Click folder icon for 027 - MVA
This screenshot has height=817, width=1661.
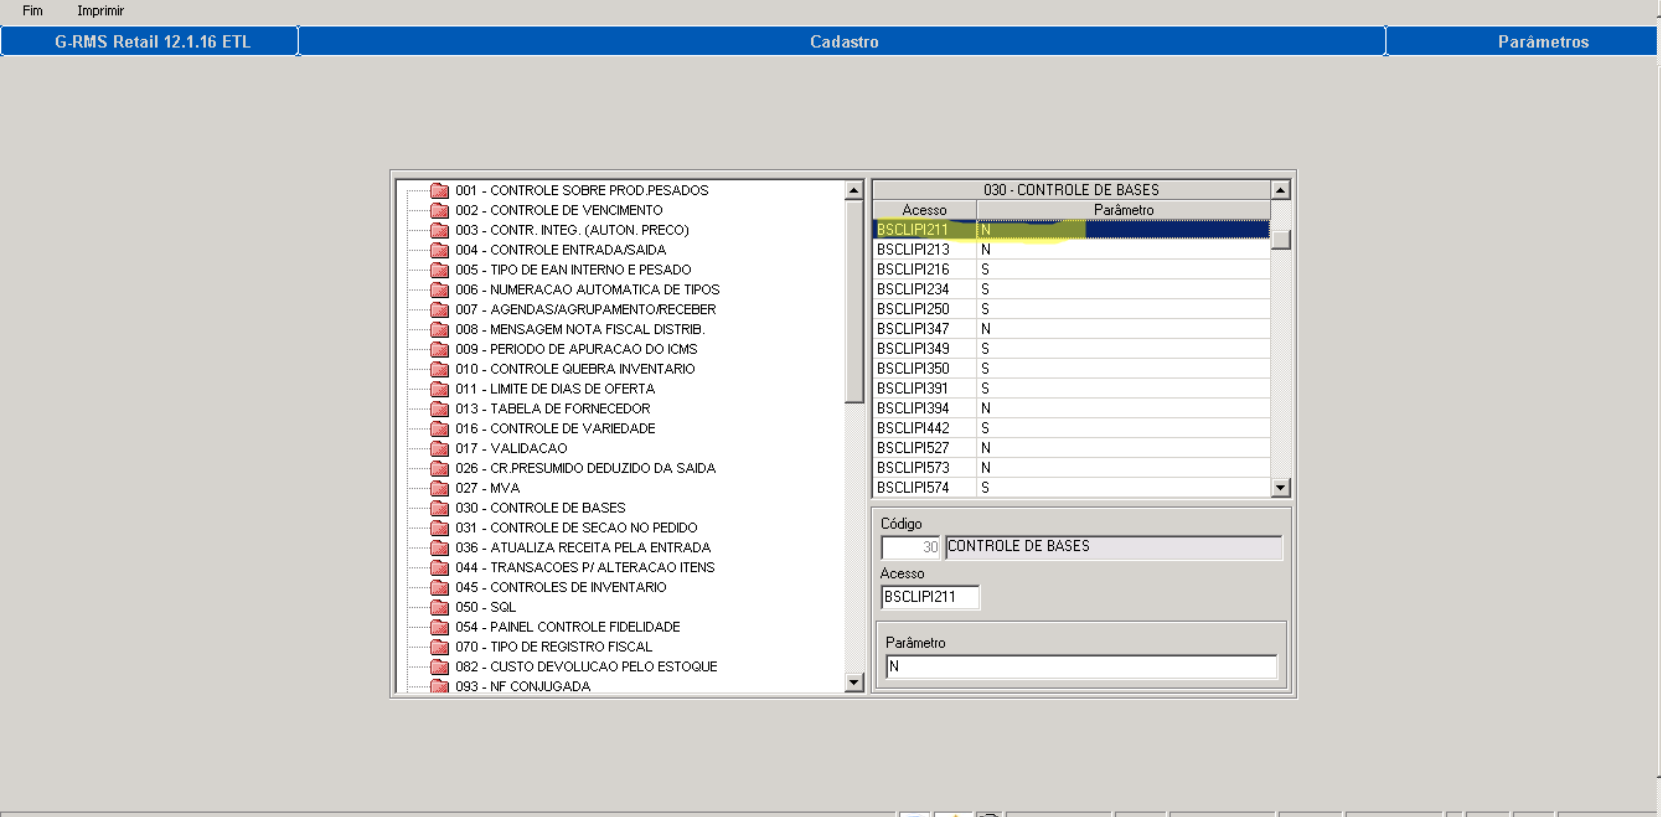439,488
